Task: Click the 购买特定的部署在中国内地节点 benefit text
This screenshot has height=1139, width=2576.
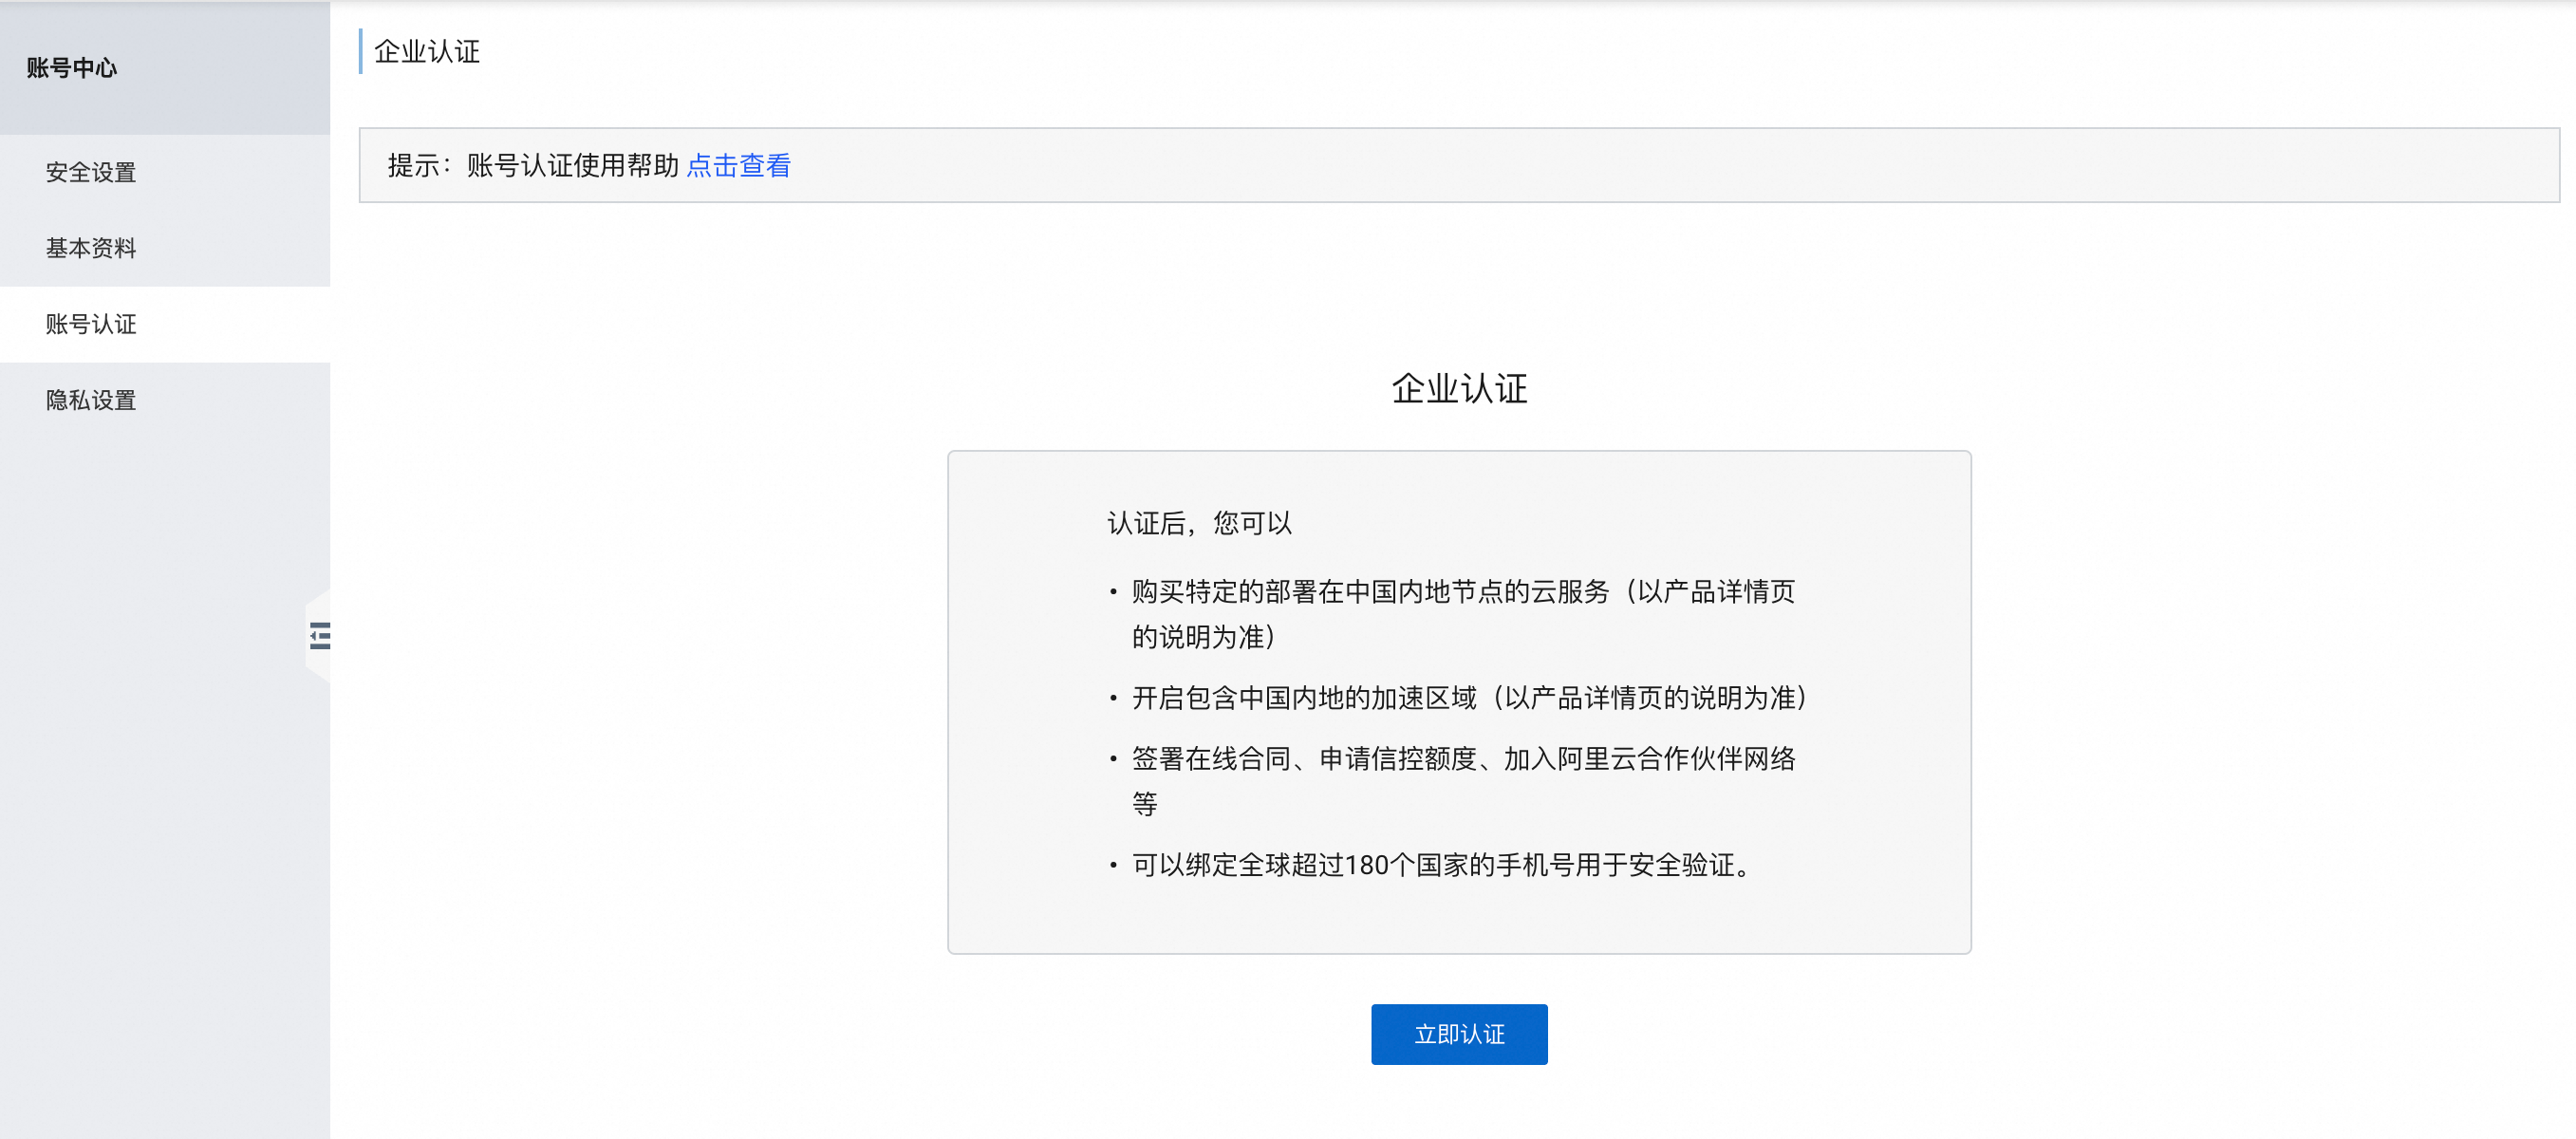Action: point(1462,592)
